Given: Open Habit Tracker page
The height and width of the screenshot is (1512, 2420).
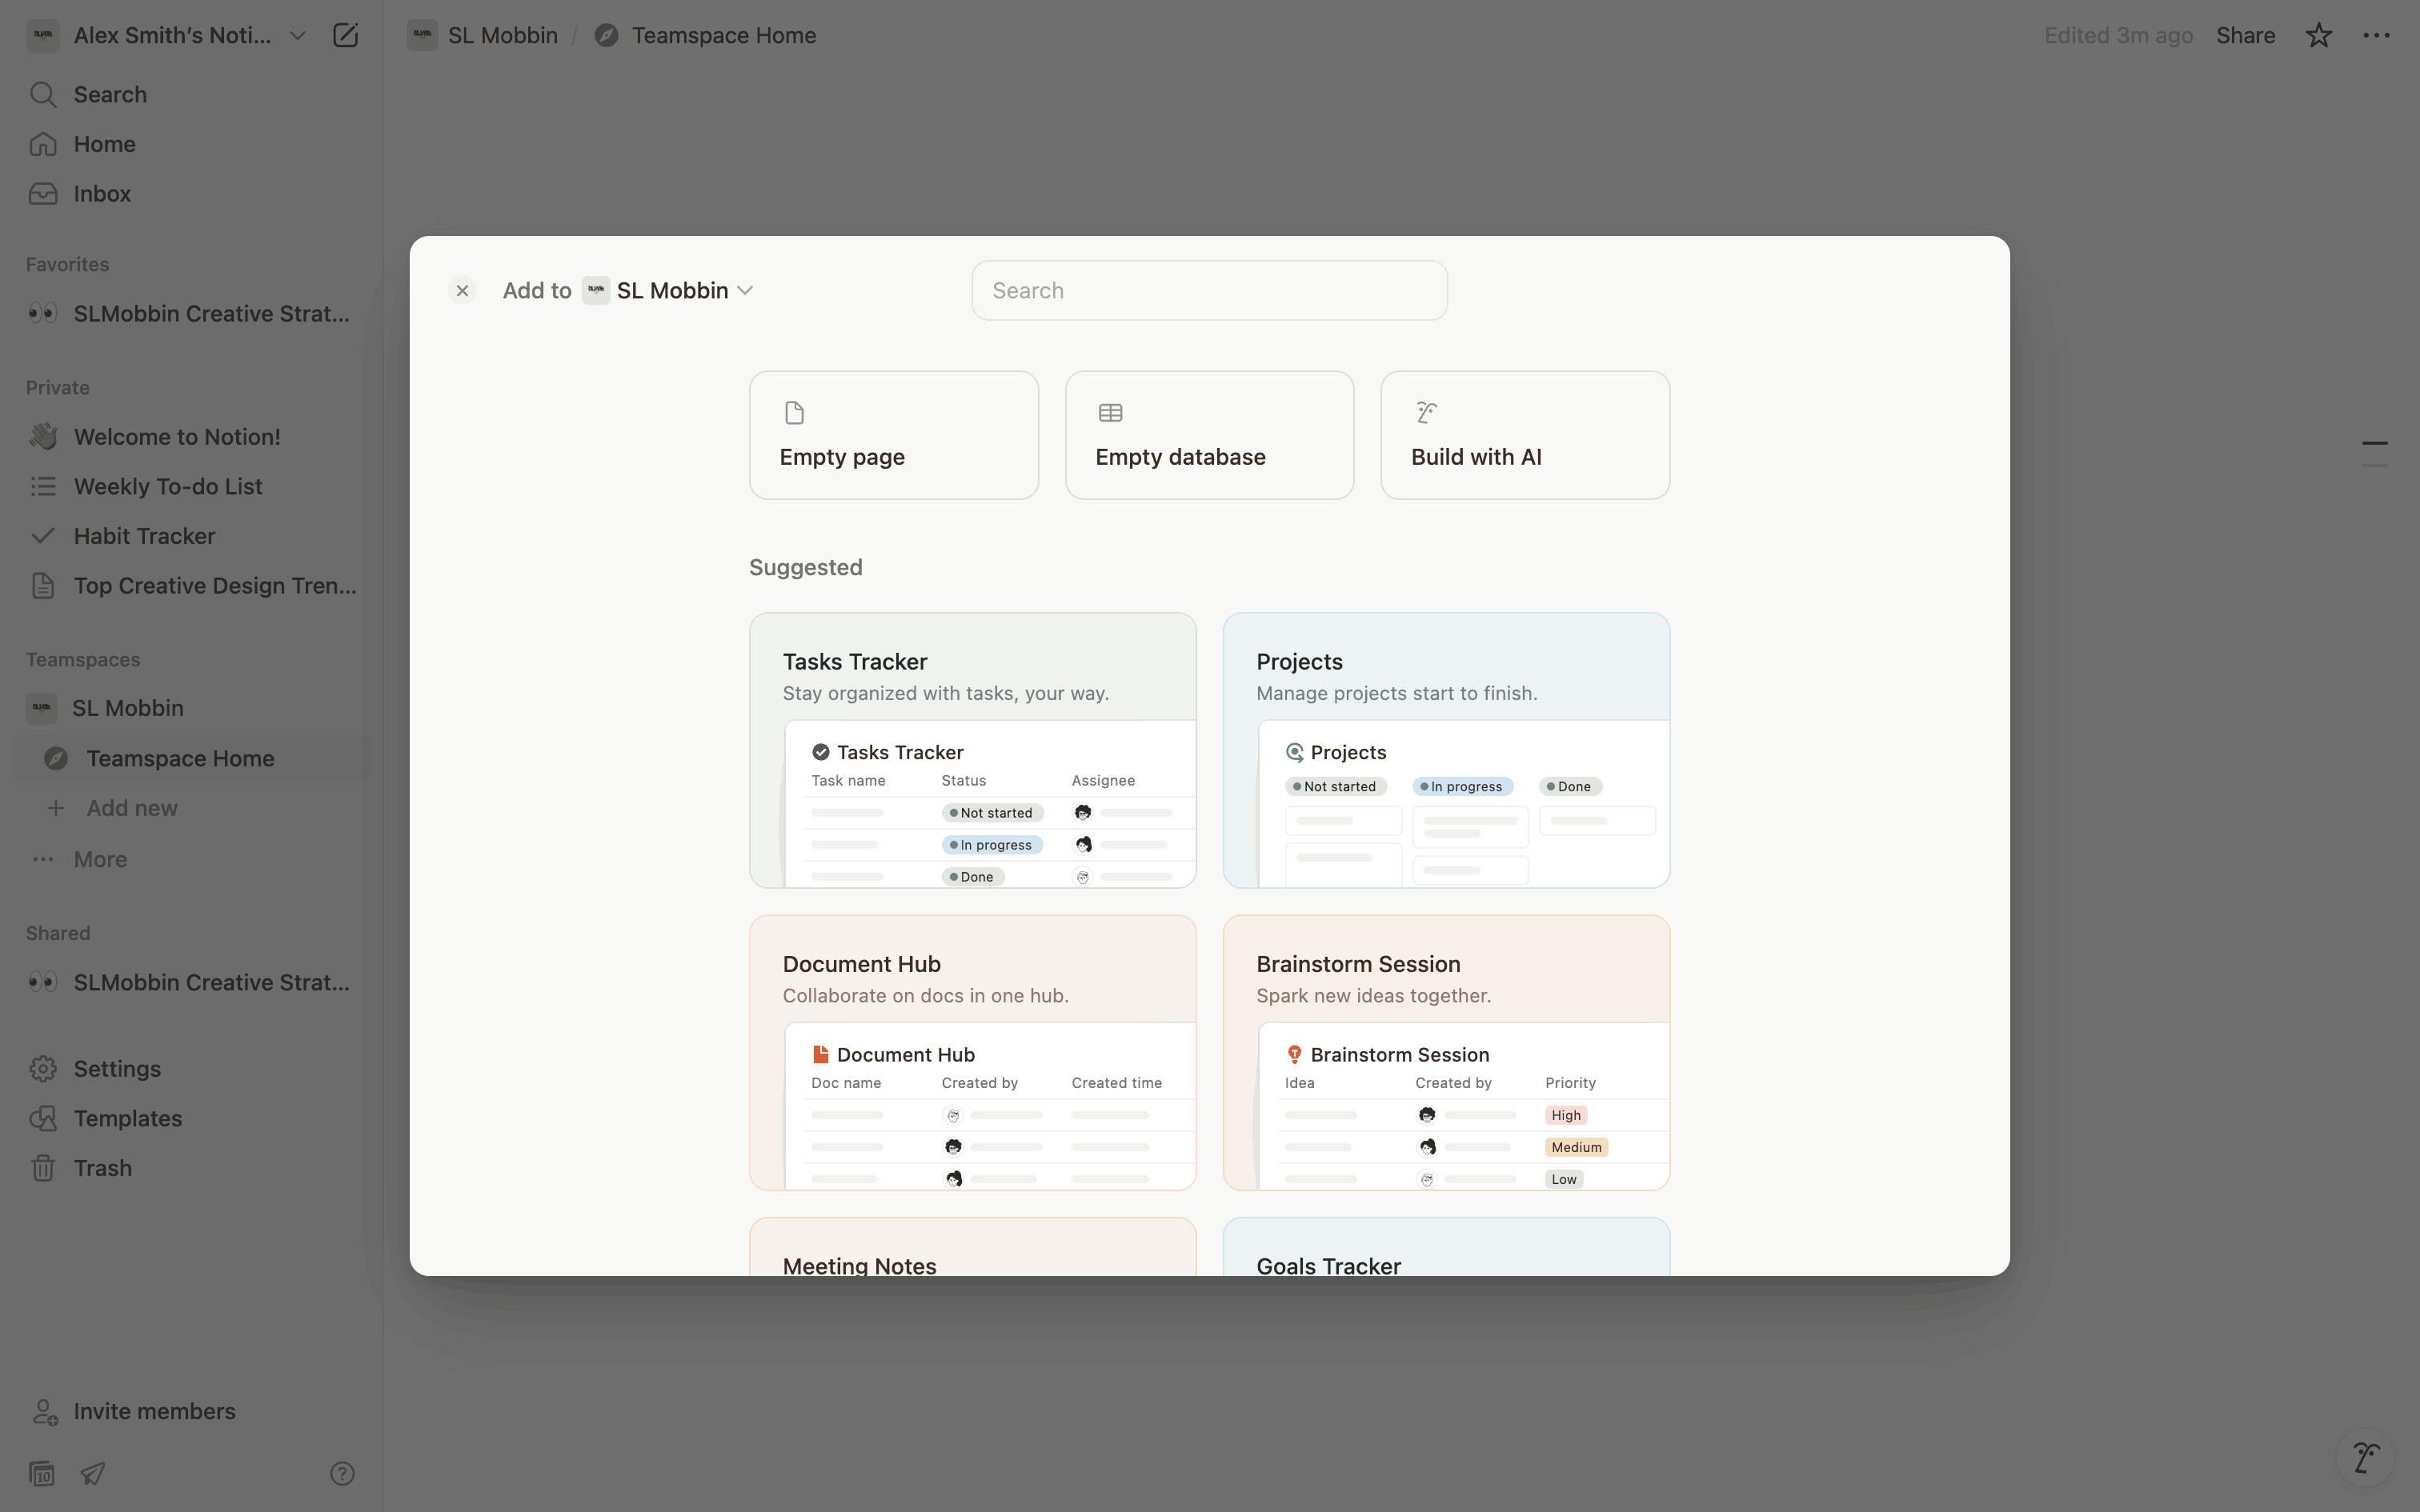Looking at the screenshot, I should click(144, 536).
